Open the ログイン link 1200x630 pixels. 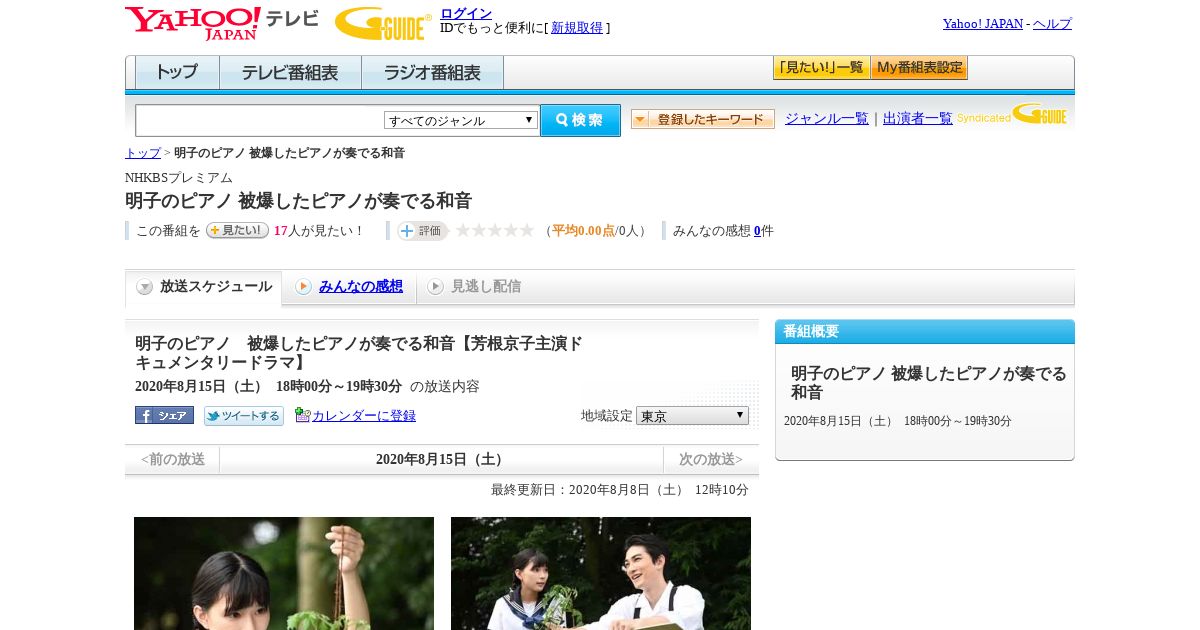pyautogui.click(x=466, y=13)
